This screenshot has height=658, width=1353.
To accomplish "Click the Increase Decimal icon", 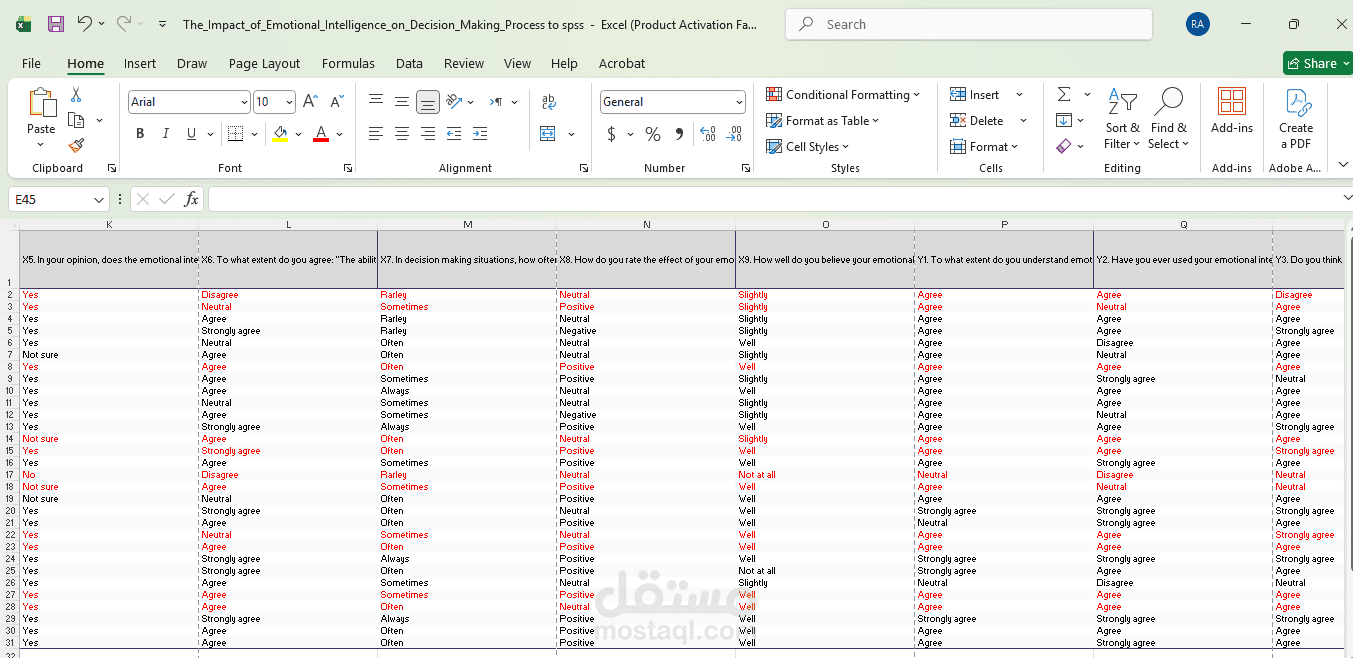I will [x=708, y=134].
